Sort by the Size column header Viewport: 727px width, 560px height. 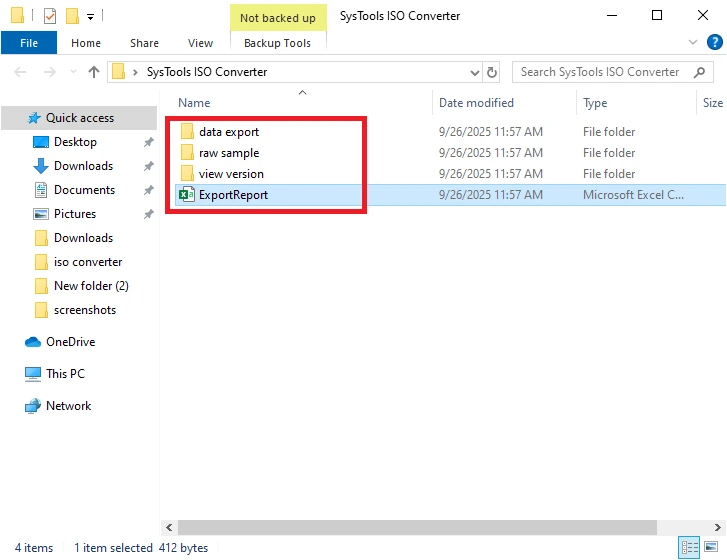pos(713,102)
